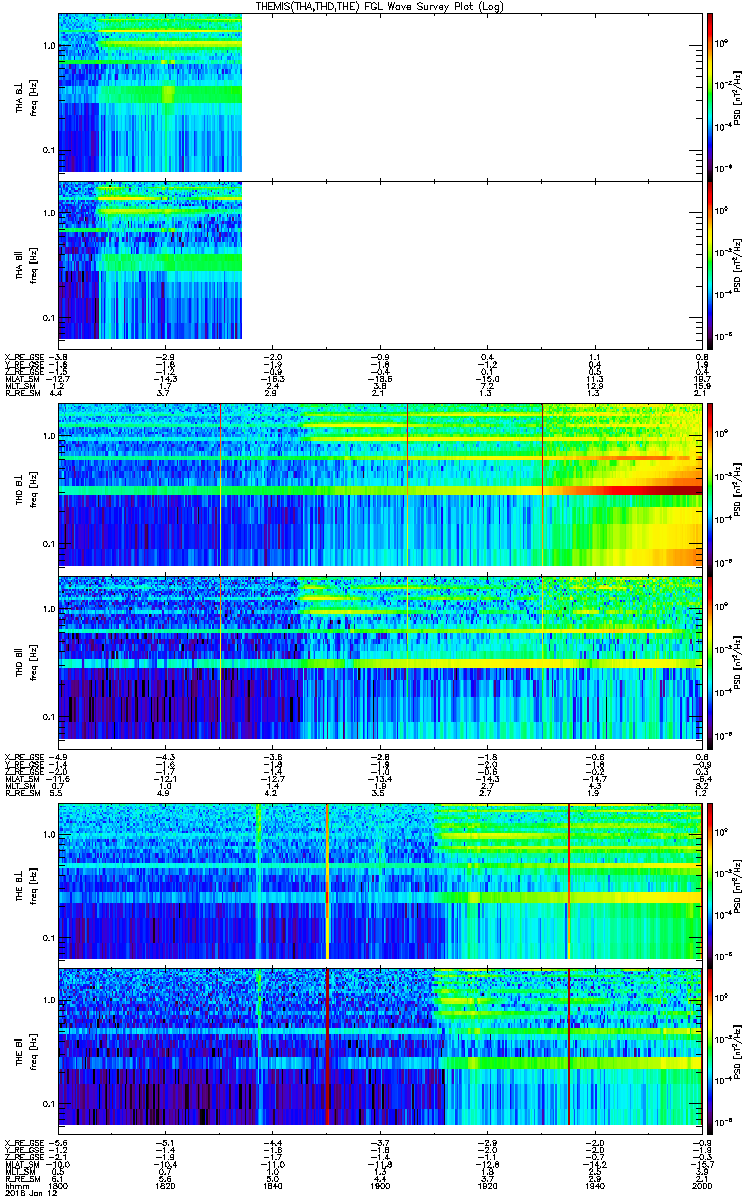Click the first red spike in THD B-perpendicular panel
This screenshot has height=1200, width=750.
220,486
